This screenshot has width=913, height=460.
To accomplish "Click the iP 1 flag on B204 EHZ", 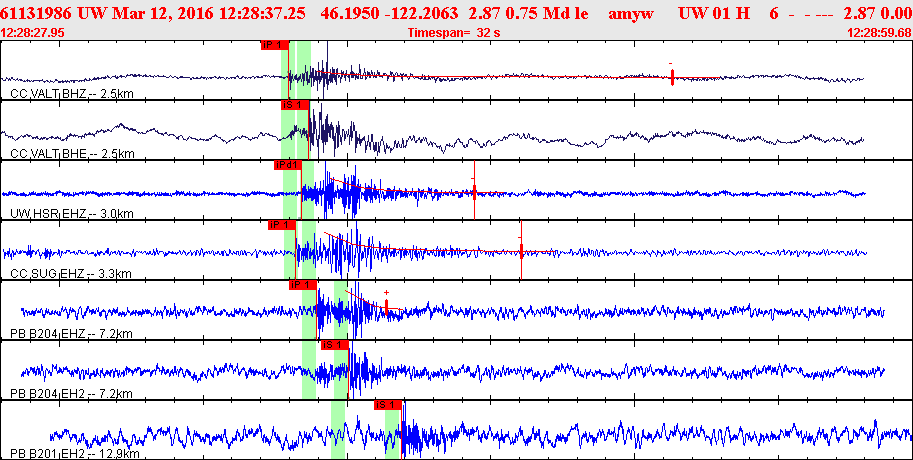I will [x=303, y=285].
